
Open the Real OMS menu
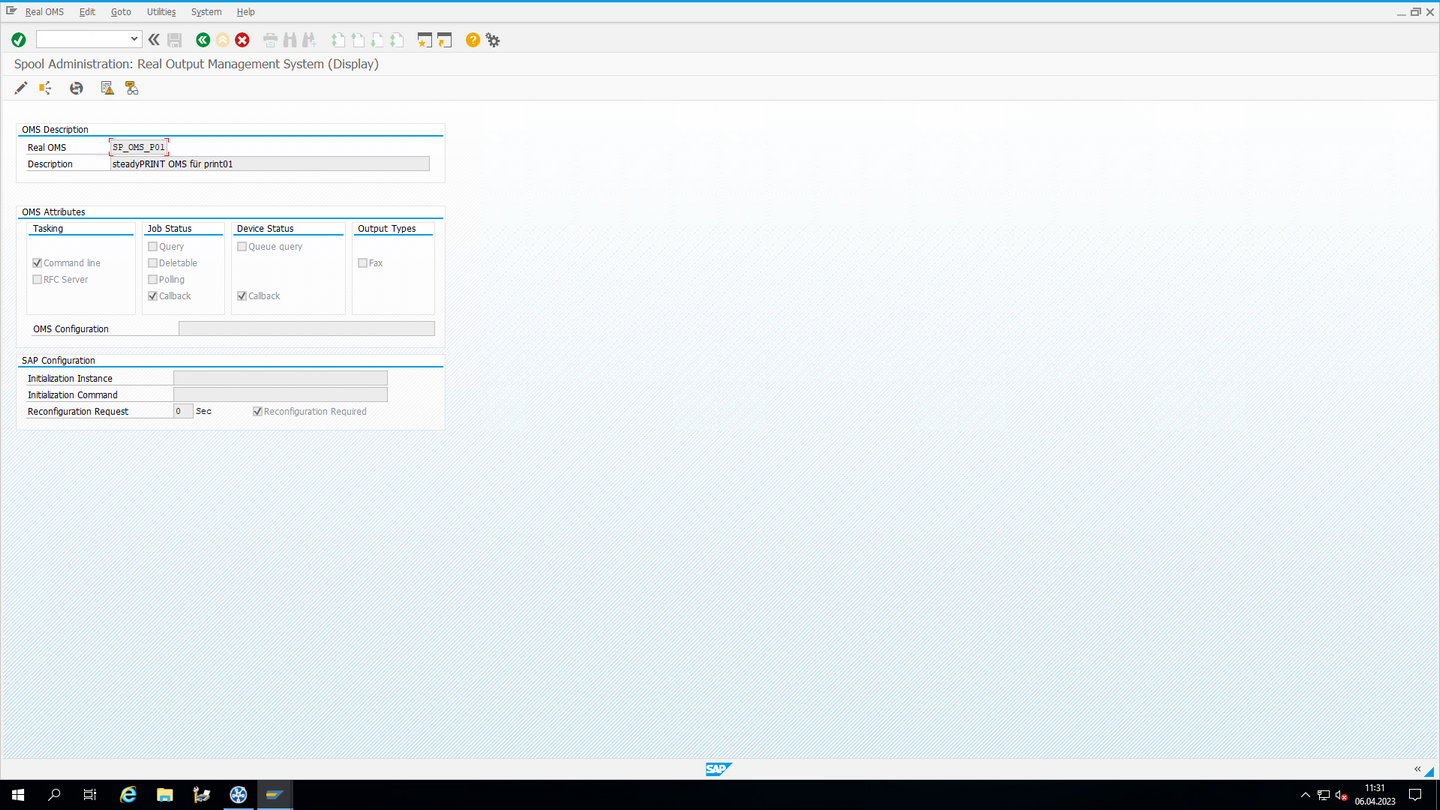44,12
